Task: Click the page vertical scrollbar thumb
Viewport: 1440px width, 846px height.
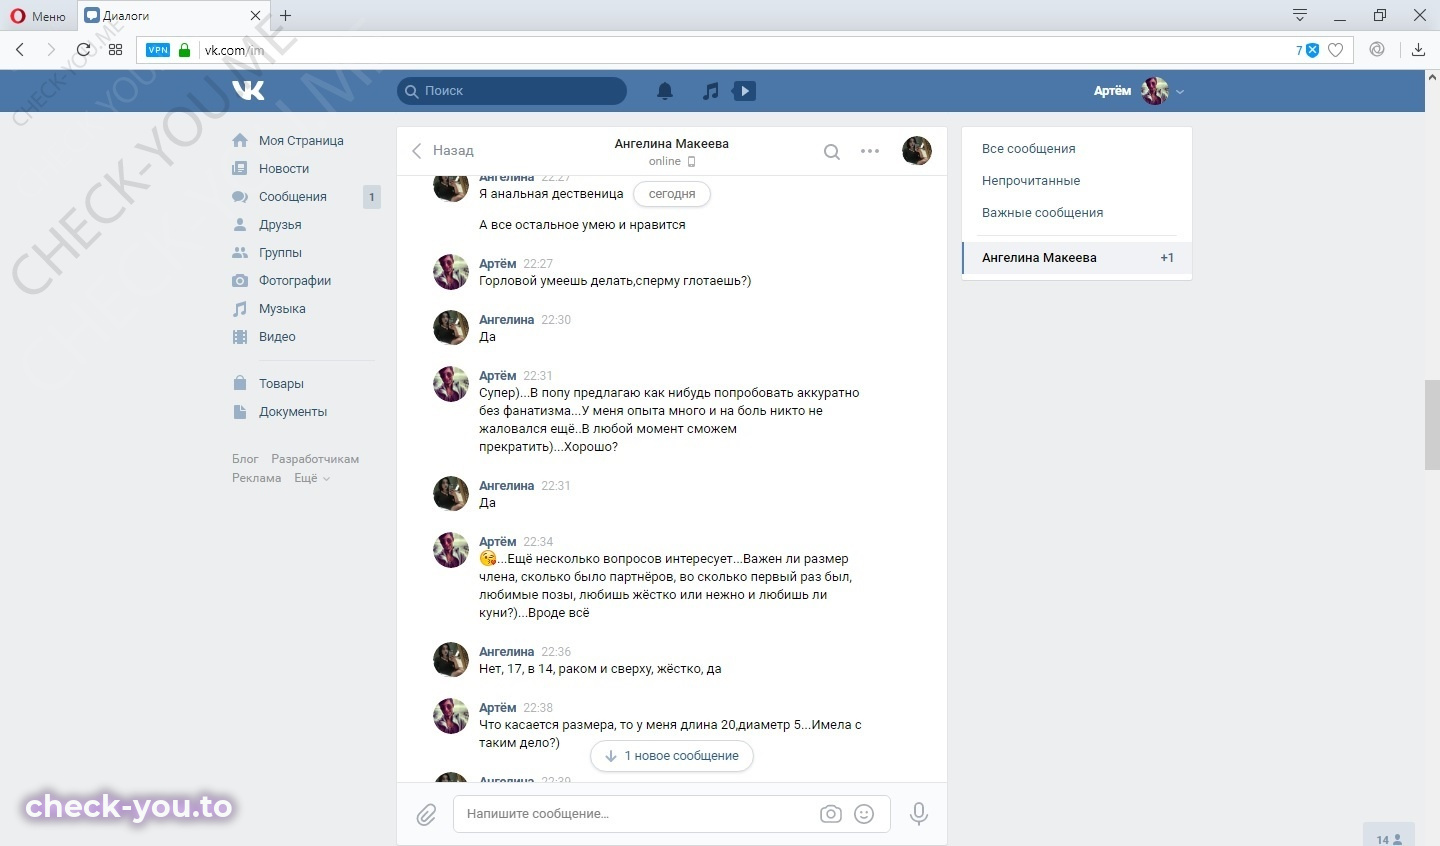Action: point(1432,425)
